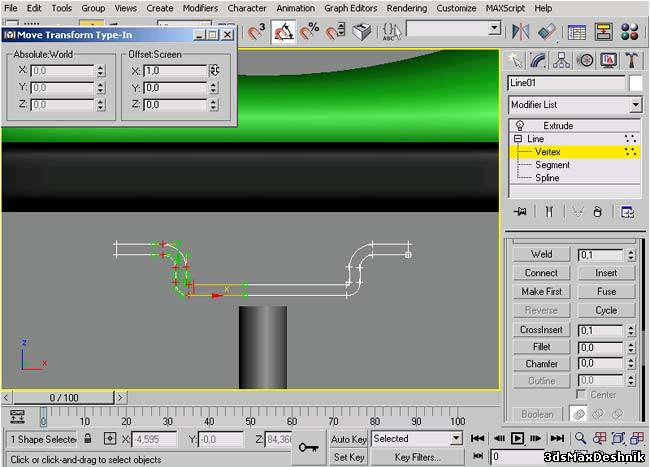Screen dimensions: 650x467
Task: Click the Fillet button
Action: [x=541, y=346]
